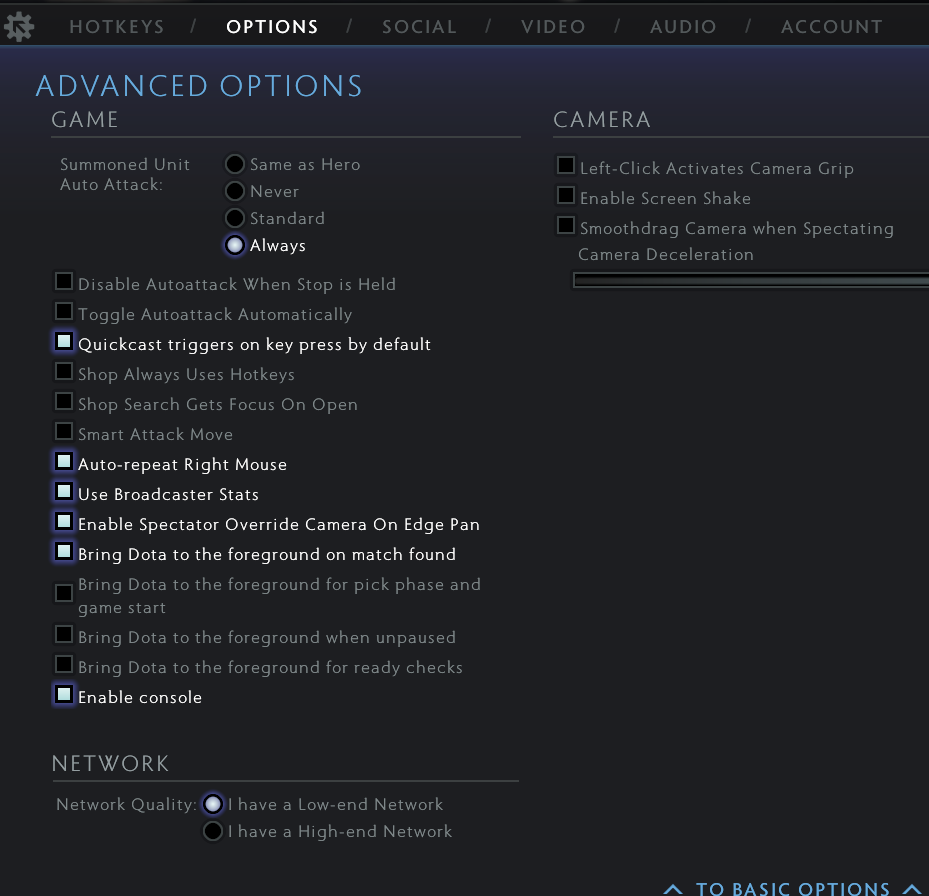This screenshot has height=896, width=929.
Task: Uncheck 'Enable console'
Action: (x=64, y=694)
